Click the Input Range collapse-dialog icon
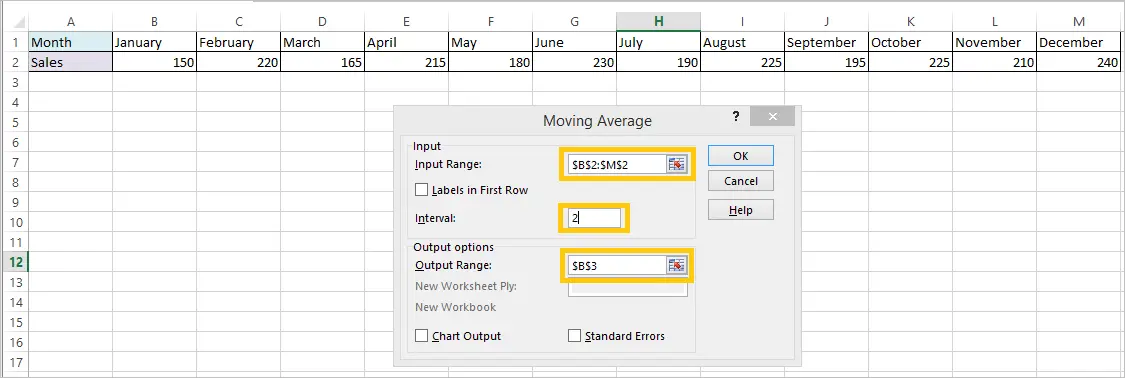 [x=677, y=164]
